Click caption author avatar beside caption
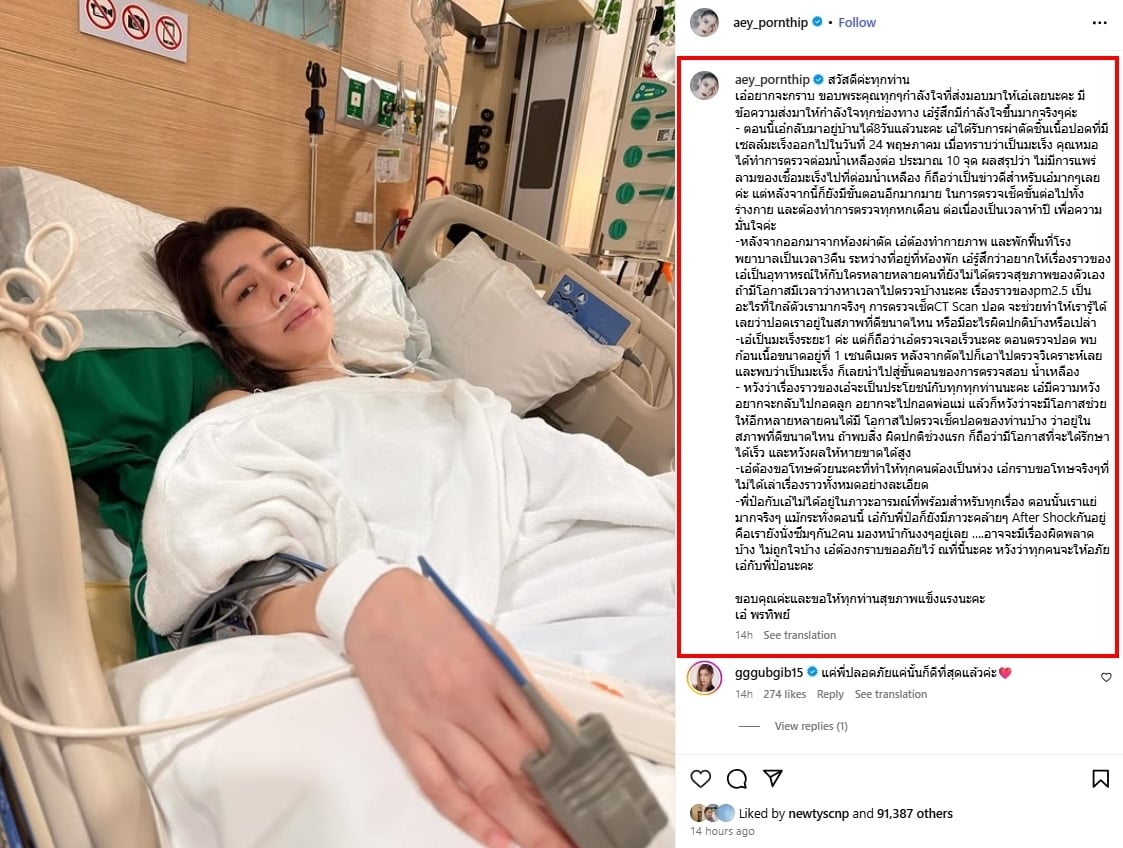This screenshot has width=1123, height=848. point(704,85)
